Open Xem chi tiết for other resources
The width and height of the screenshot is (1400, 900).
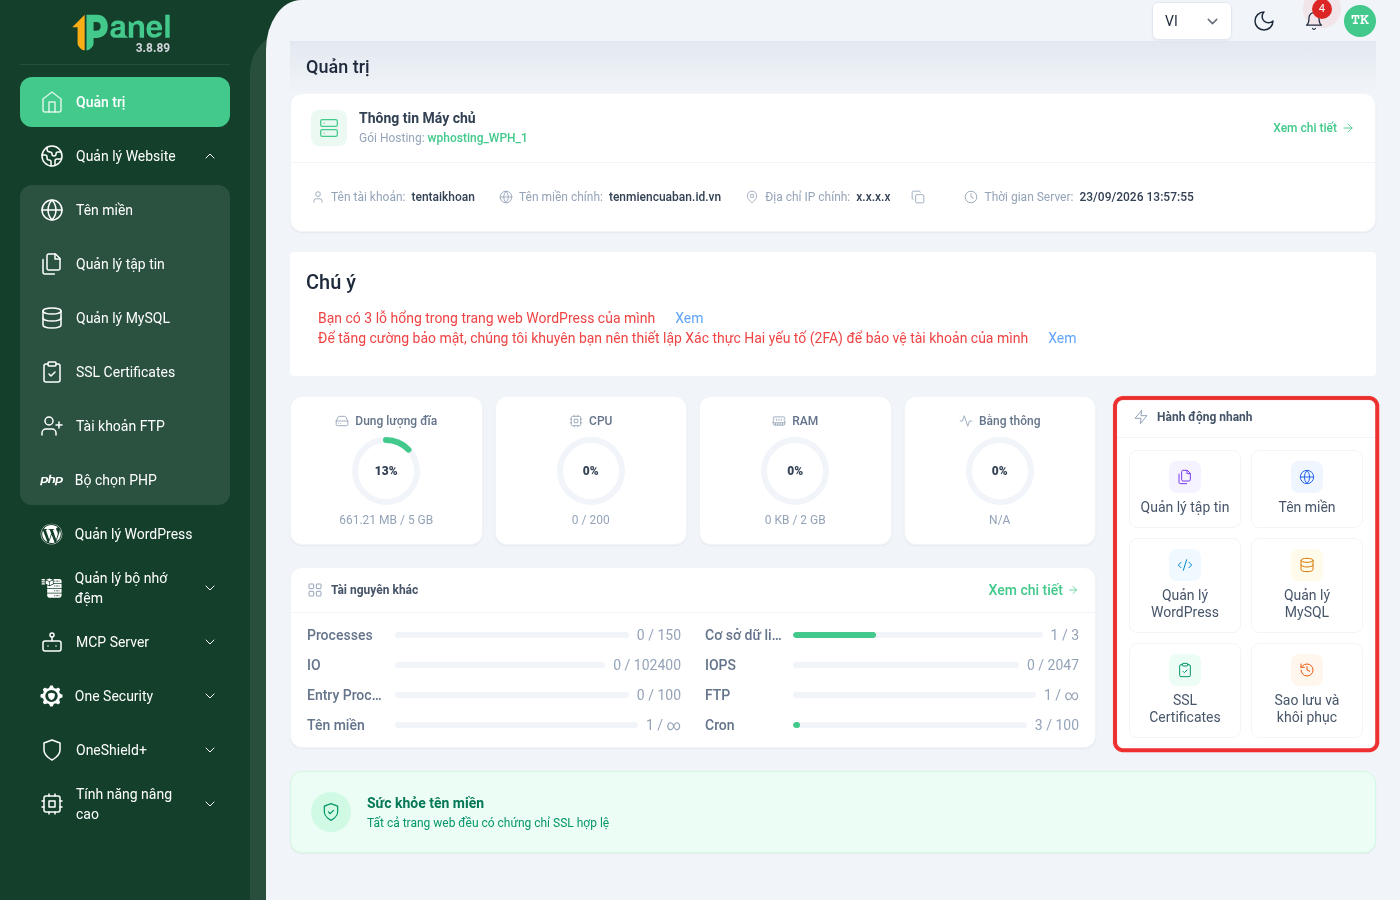[x=1033, y=590]
